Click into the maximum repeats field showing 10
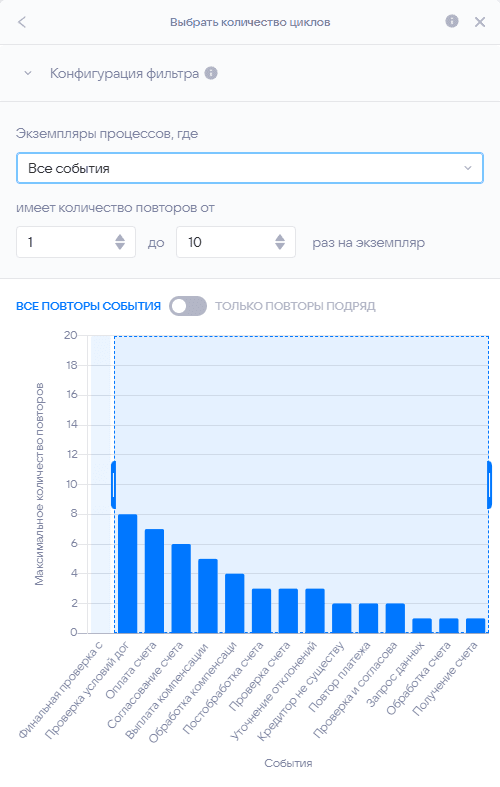 [226, 242]
